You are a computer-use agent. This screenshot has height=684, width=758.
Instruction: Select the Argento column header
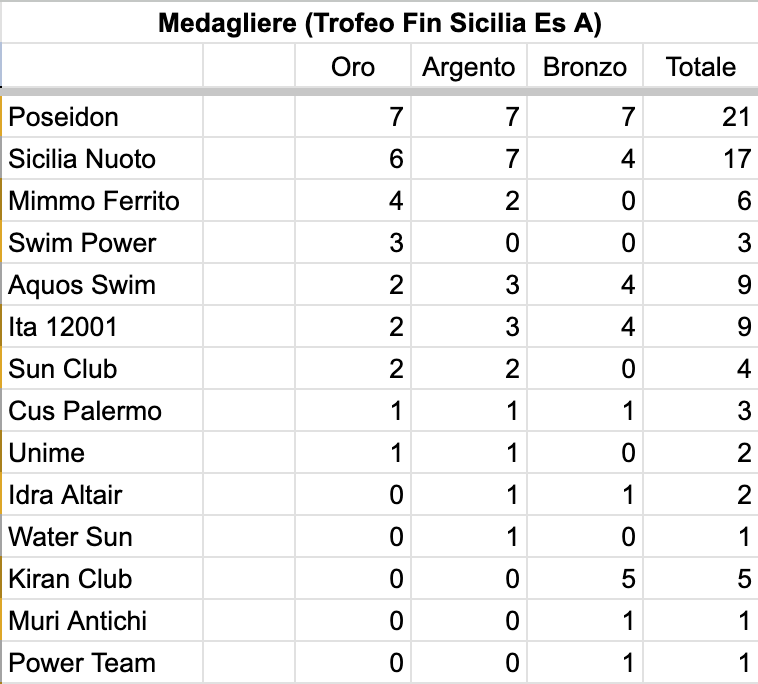click(468, 66)
